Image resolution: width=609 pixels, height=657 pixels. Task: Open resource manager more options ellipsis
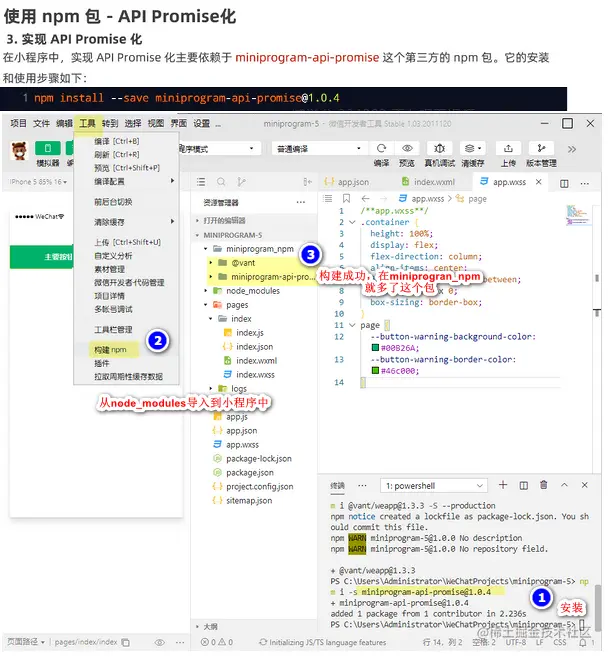click(x=301, y=202)
